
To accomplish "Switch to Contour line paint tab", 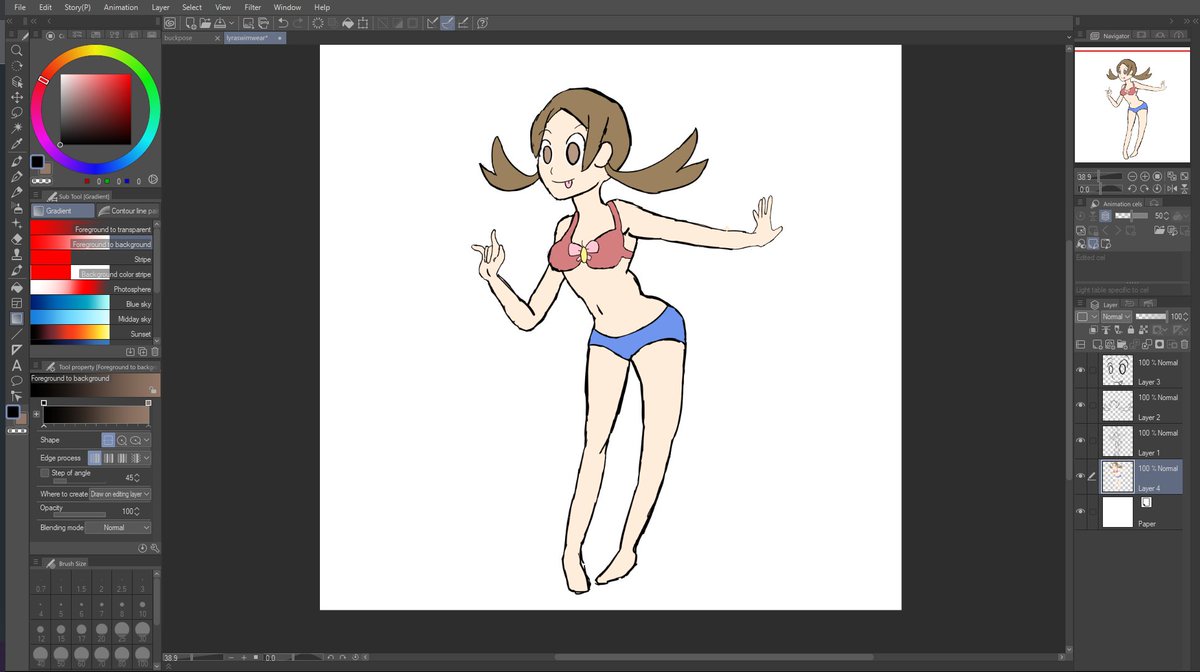I will [128, 211].
